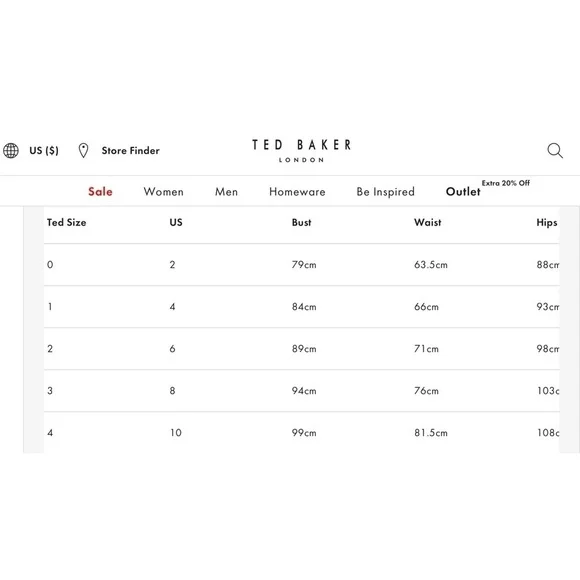Go to Ted Baker London homepage logo

301,151
